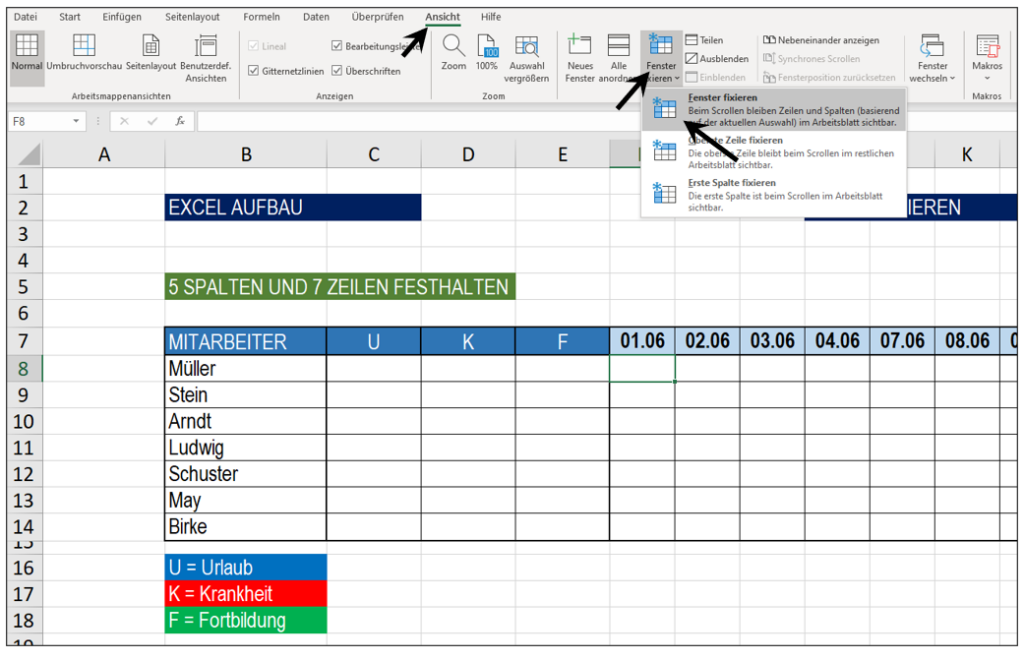
Task: Select red K = Krankheit cell
Action: click(246, 593)
